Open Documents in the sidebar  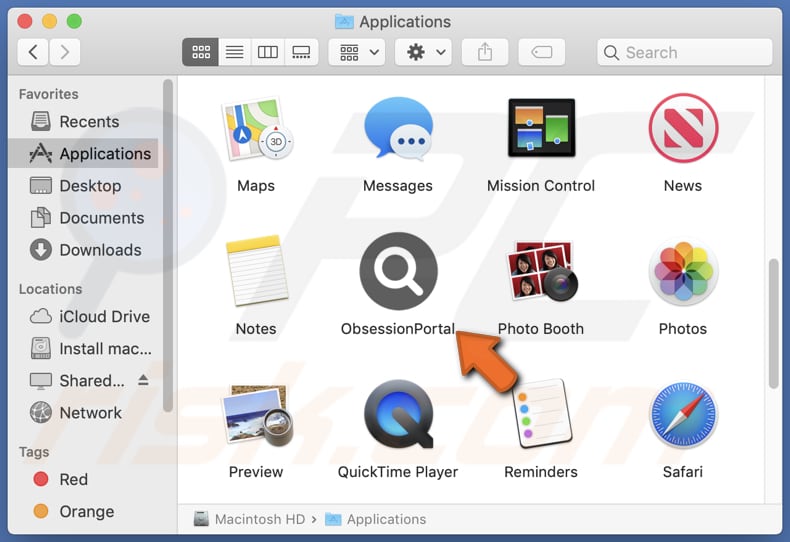coord(84,218)
